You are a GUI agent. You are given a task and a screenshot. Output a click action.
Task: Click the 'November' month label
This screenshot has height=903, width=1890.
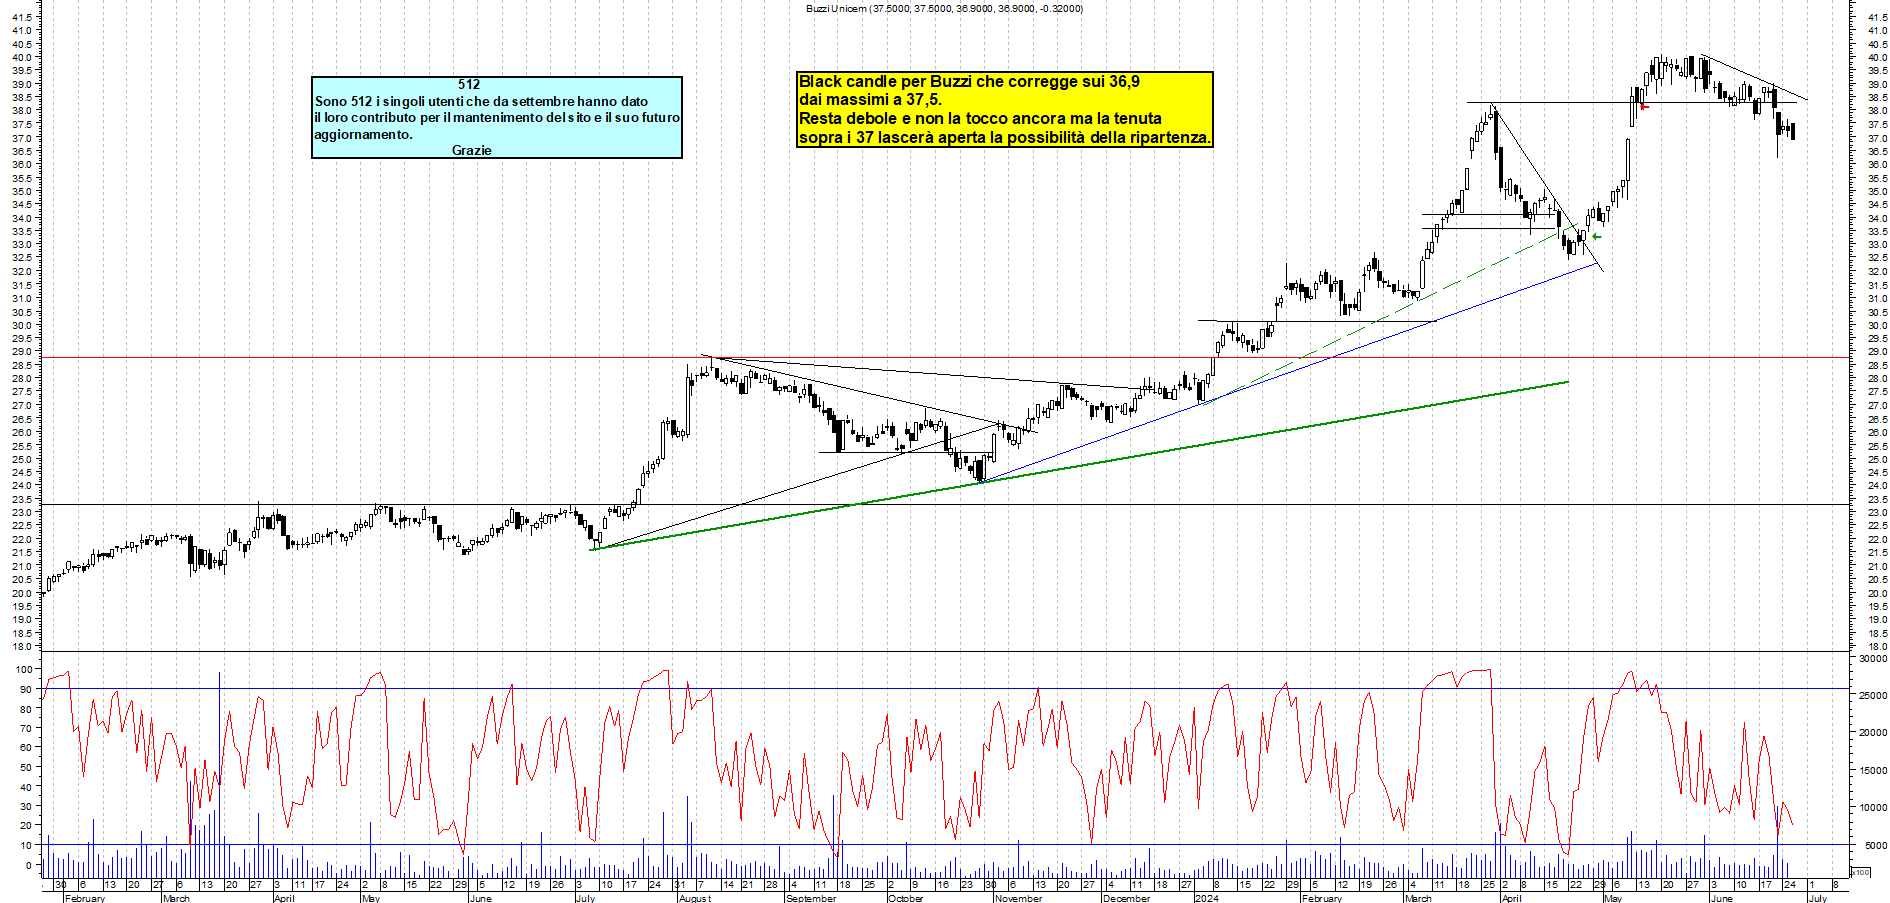[x=1019, y=898]
